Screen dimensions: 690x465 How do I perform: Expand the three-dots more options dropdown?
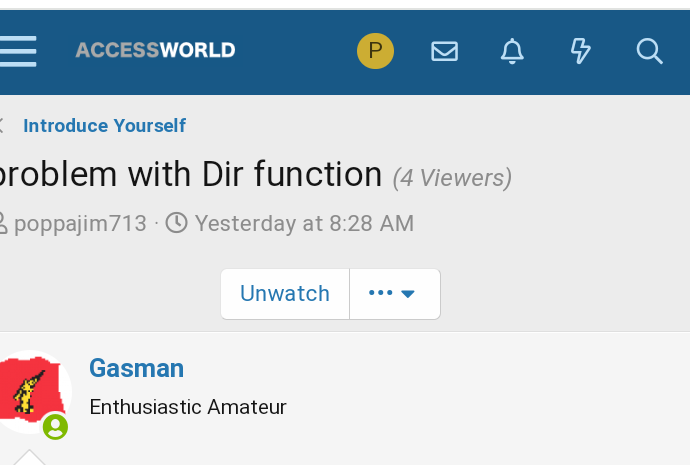pos(395,293)
